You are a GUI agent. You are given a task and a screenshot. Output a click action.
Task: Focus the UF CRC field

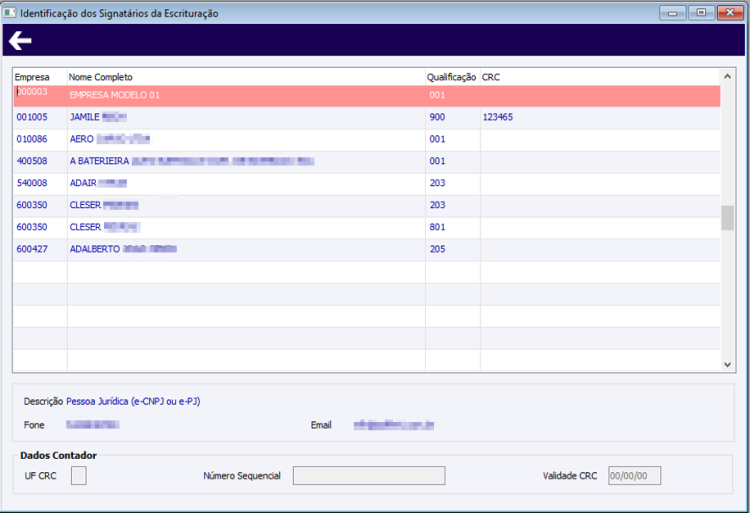[78, 476]
